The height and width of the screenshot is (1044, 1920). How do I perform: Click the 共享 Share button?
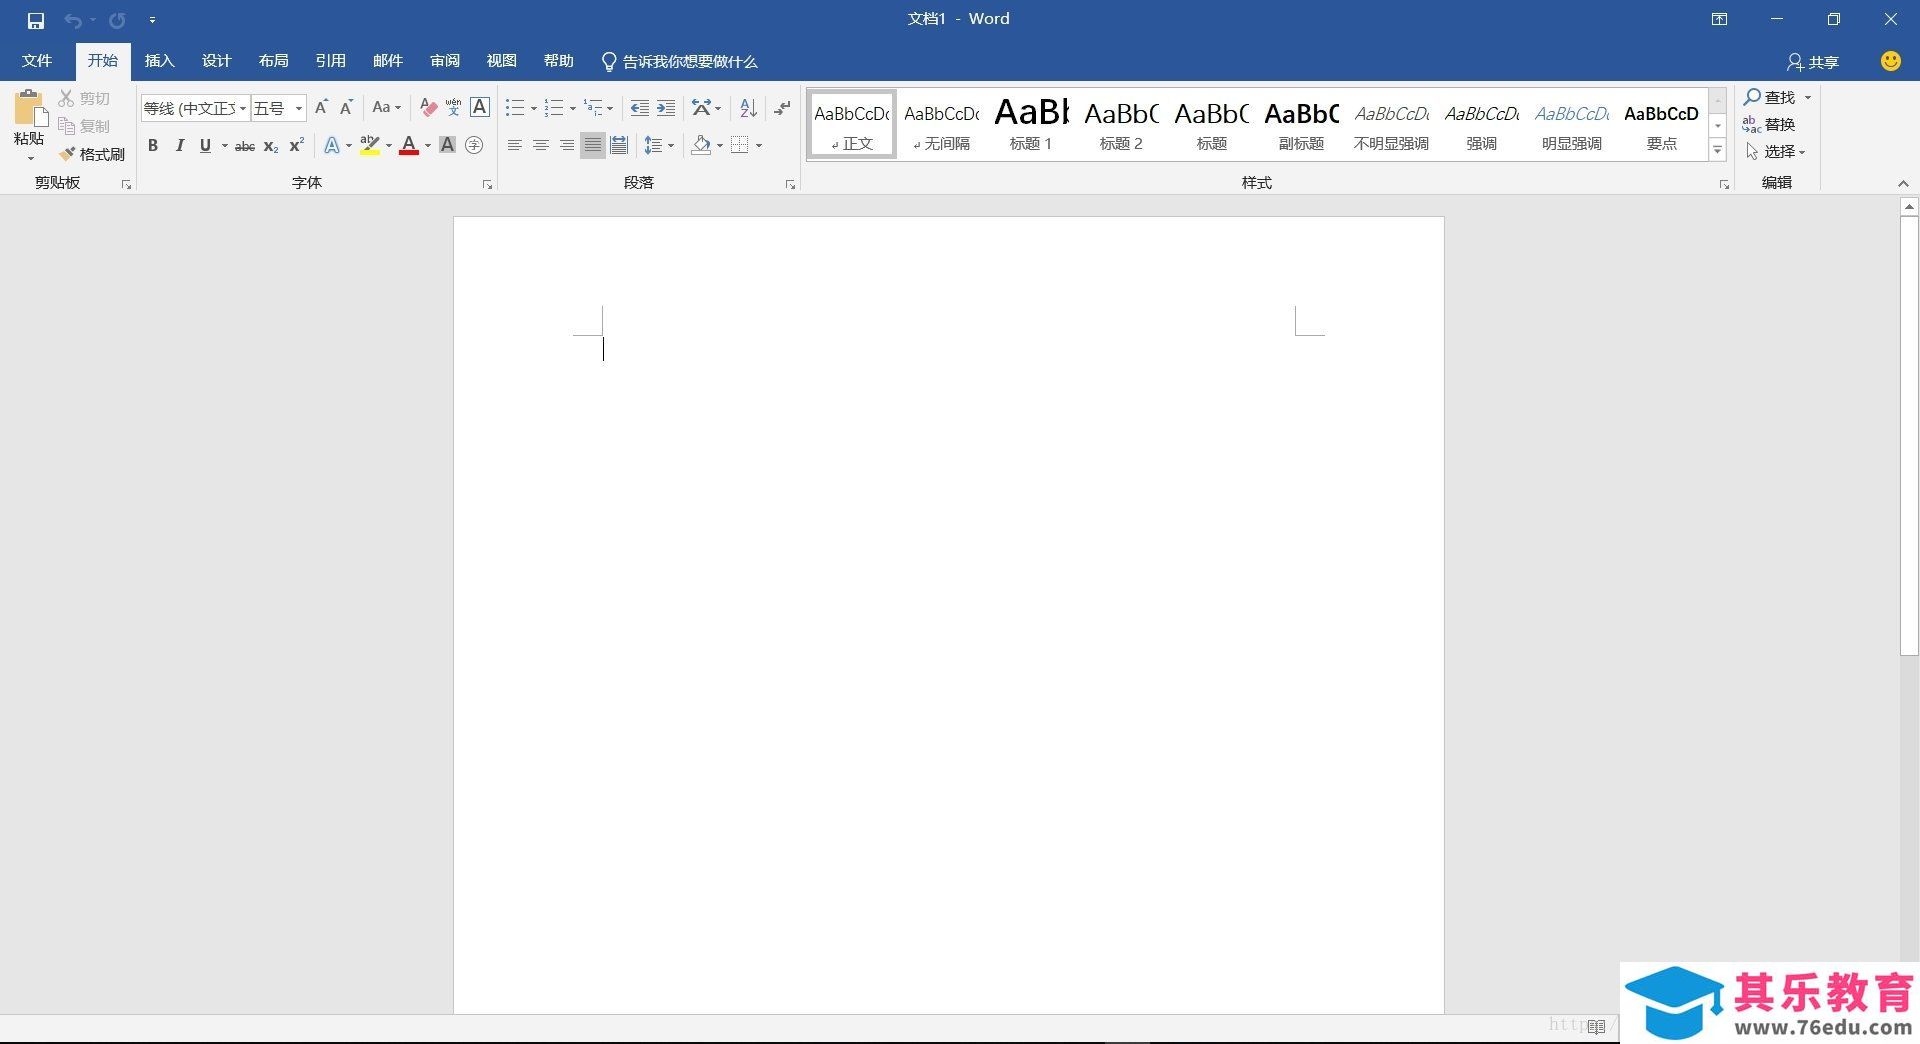click(1813, 62)
